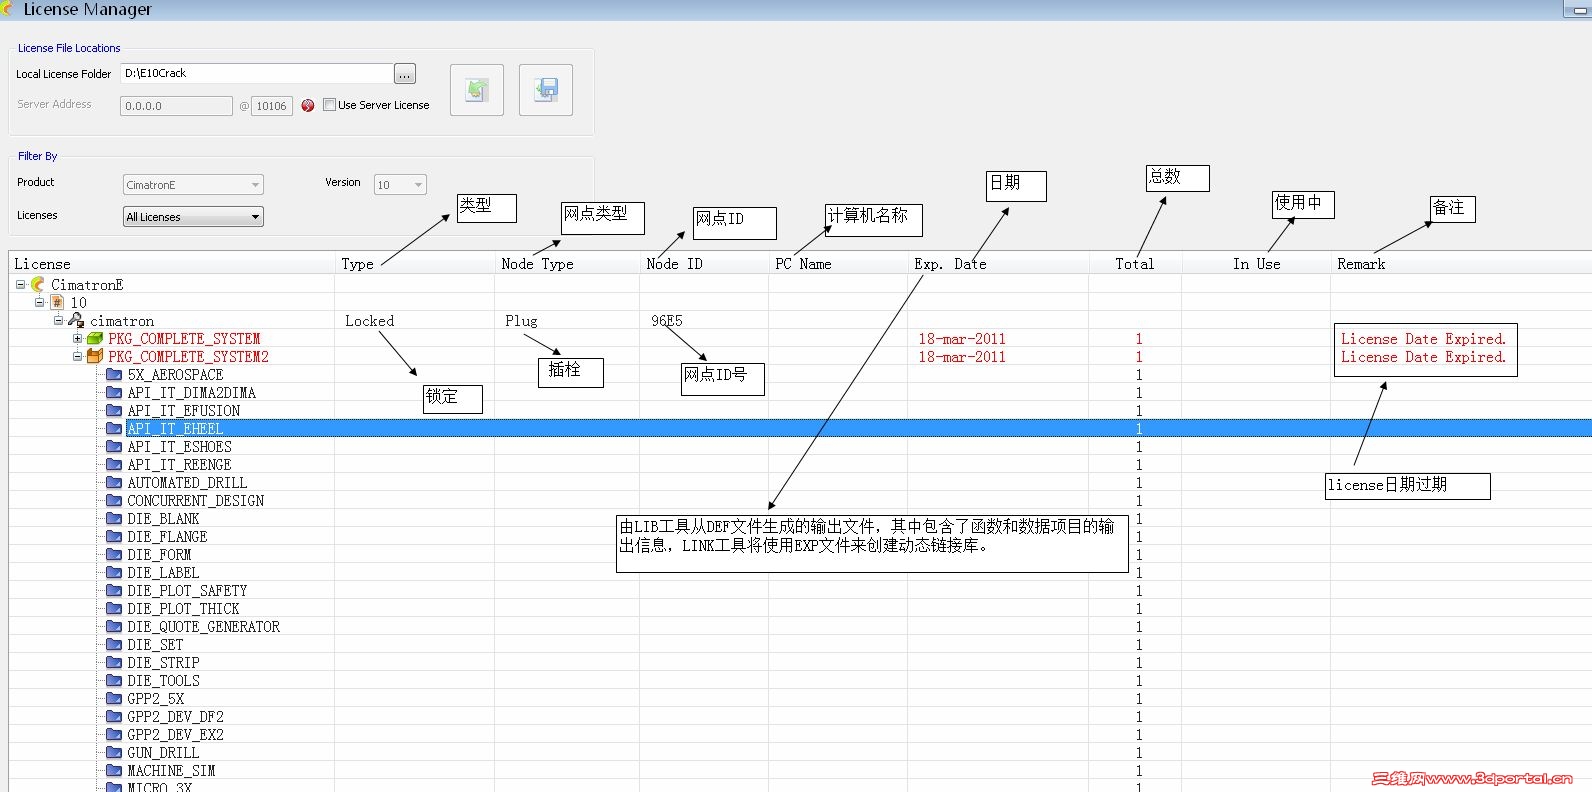This screenshot has height=792, width=1592.
Task: Click the folder icon beside CONCURRENT_DESIGN
Action: pos(114,501)
